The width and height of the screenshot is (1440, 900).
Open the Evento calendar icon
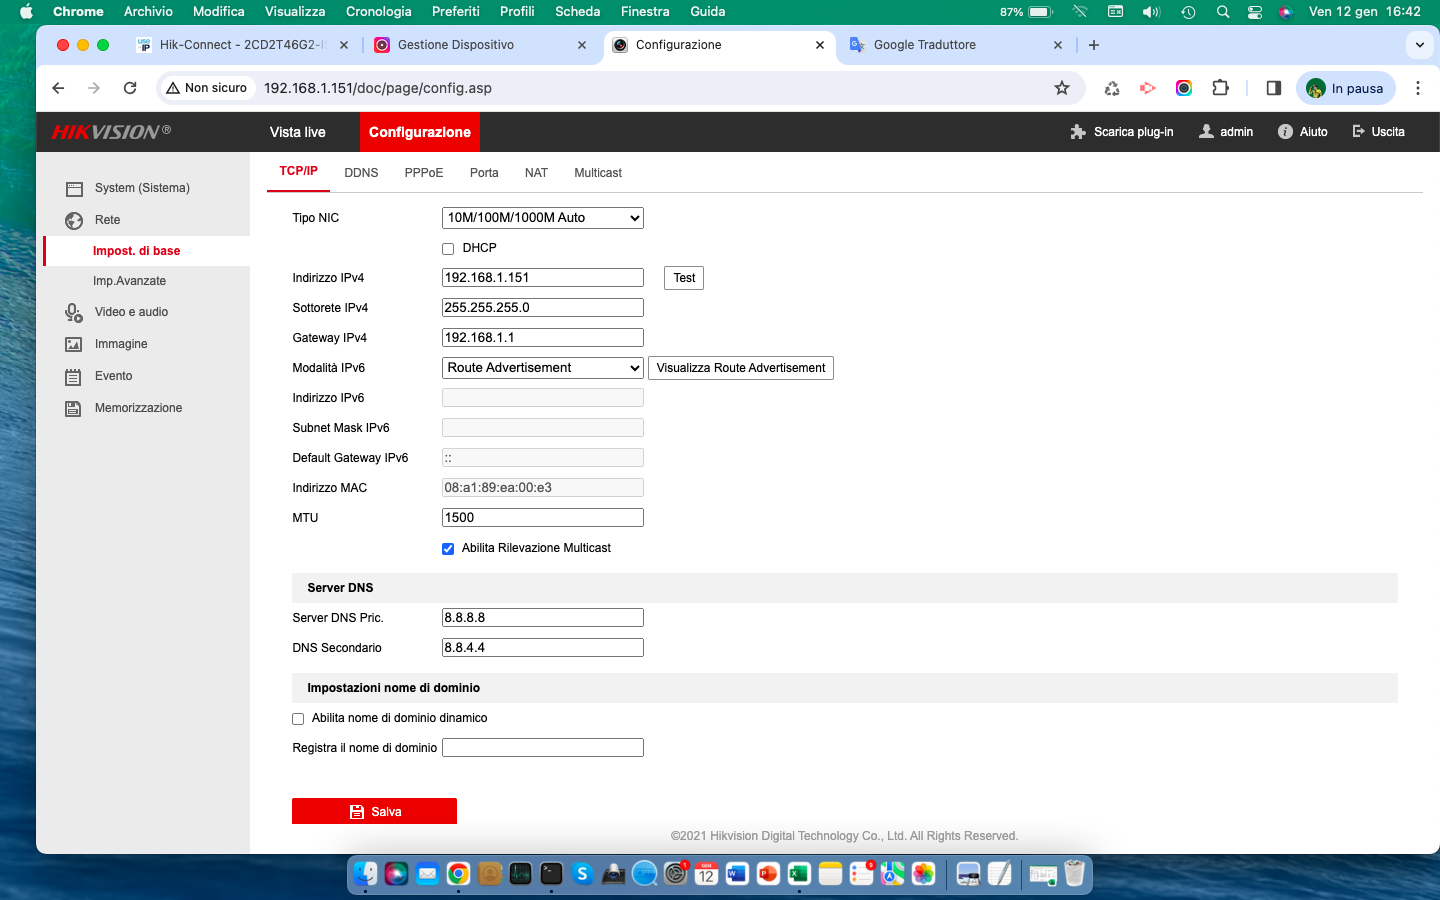[74, 377]
